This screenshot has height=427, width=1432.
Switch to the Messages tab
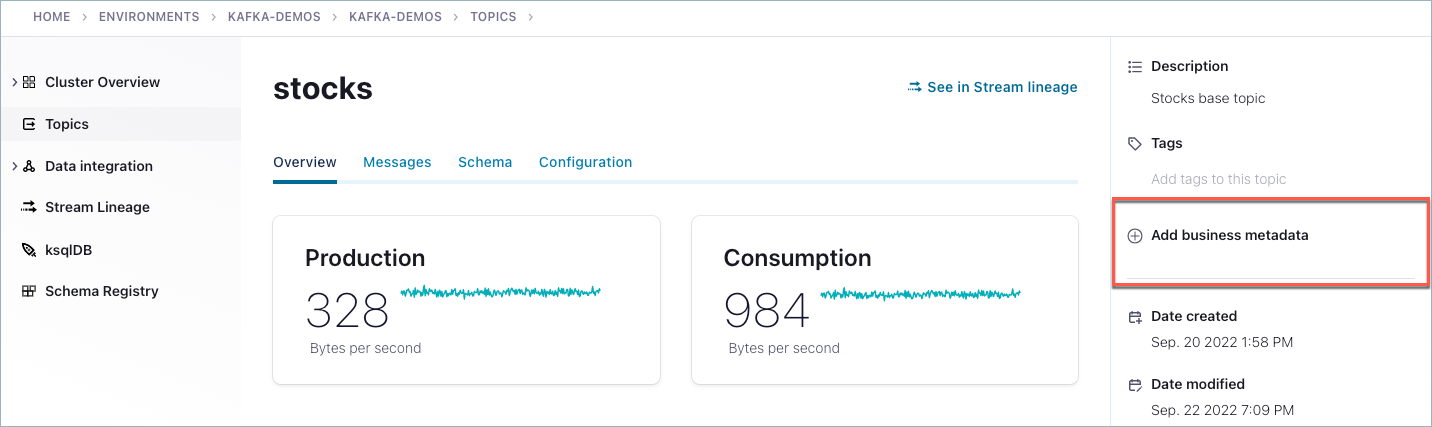[x=397, y=162]
